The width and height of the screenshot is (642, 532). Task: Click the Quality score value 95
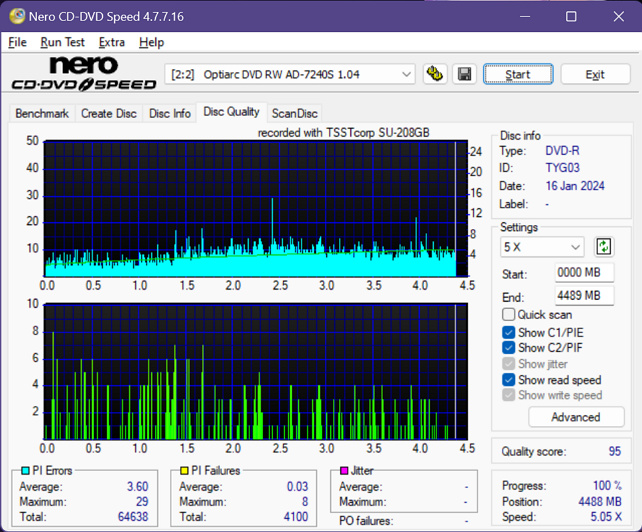[x=615, y=451]
